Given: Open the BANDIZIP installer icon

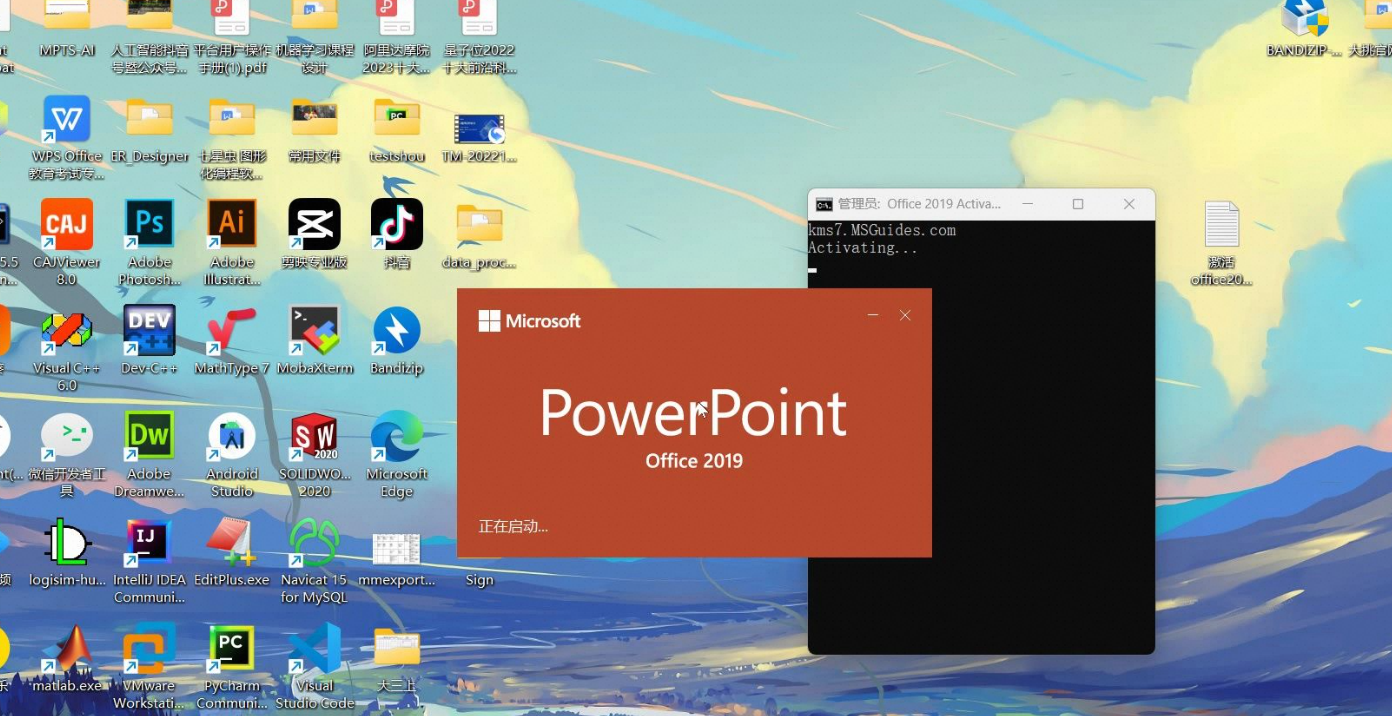Looking at the screenshot, I should pos(1305,18).
